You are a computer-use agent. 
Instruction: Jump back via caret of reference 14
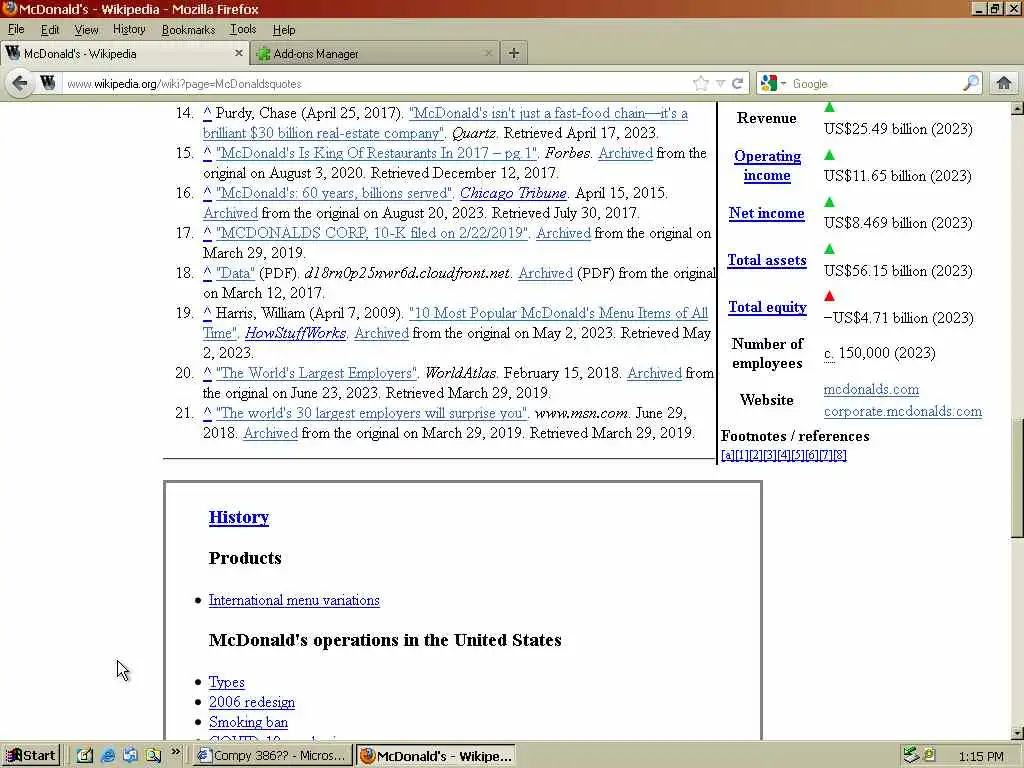[x=207, y=113]
